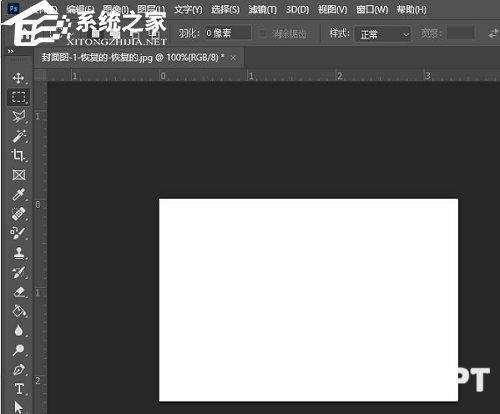Select the Magic Wand tool
500x414 pixels.
(x=19, y=136)
